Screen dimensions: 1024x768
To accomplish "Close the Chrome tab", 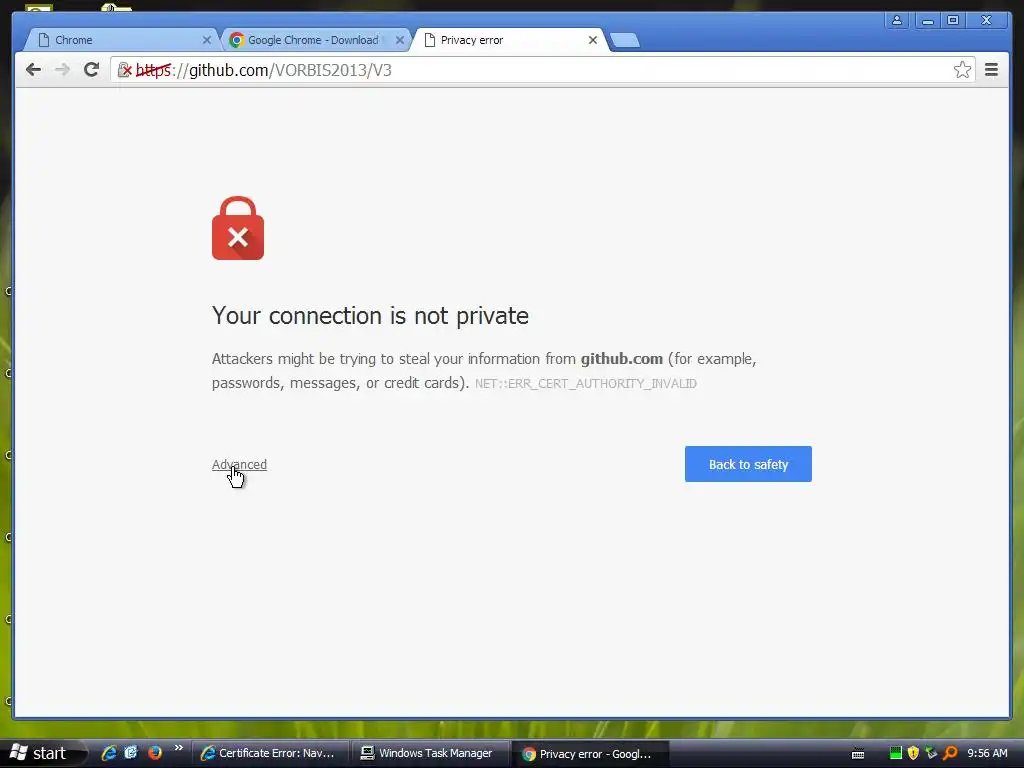I will point(207,40).
